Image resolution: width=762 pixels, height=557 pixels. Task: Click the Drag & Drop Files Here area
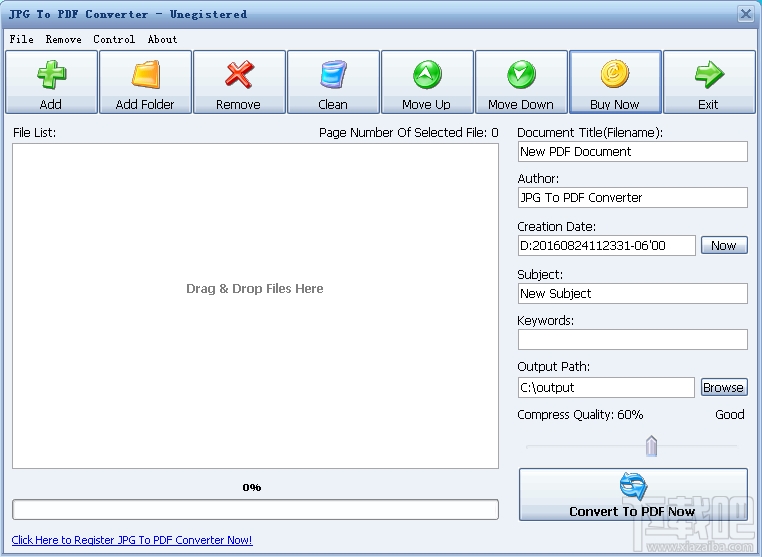255,306
